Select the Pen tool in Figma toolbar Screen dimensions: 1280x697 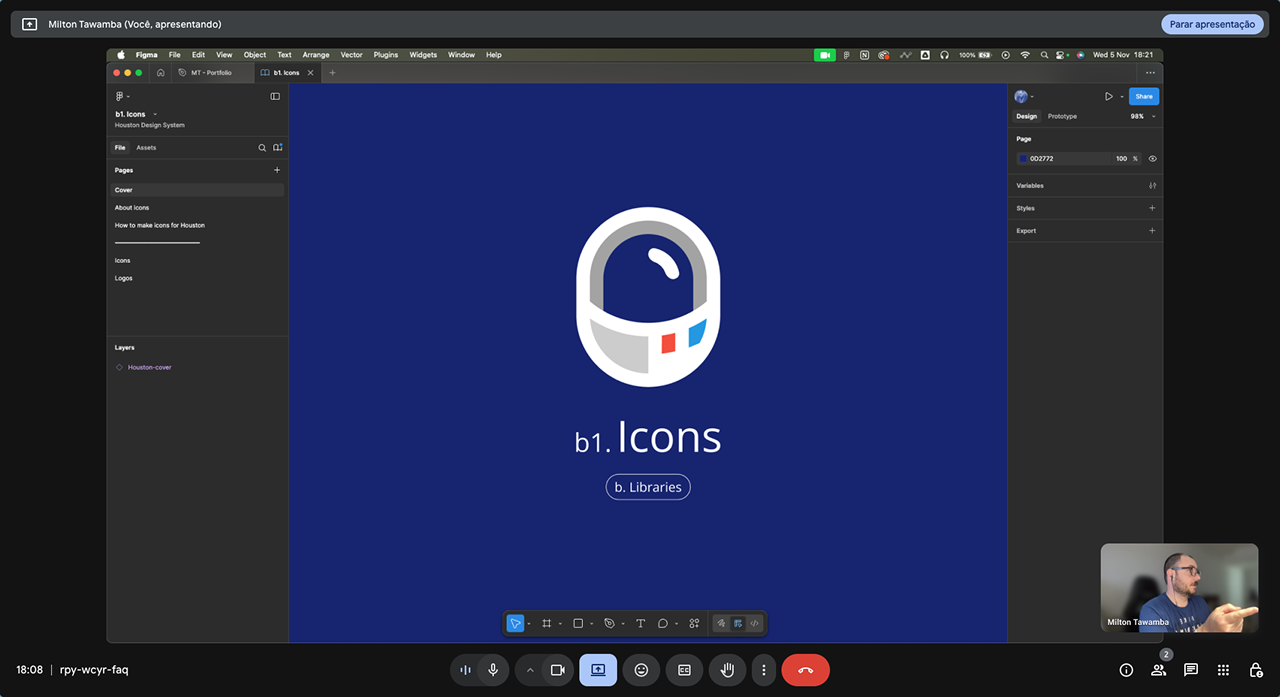[x=609, y=623]
